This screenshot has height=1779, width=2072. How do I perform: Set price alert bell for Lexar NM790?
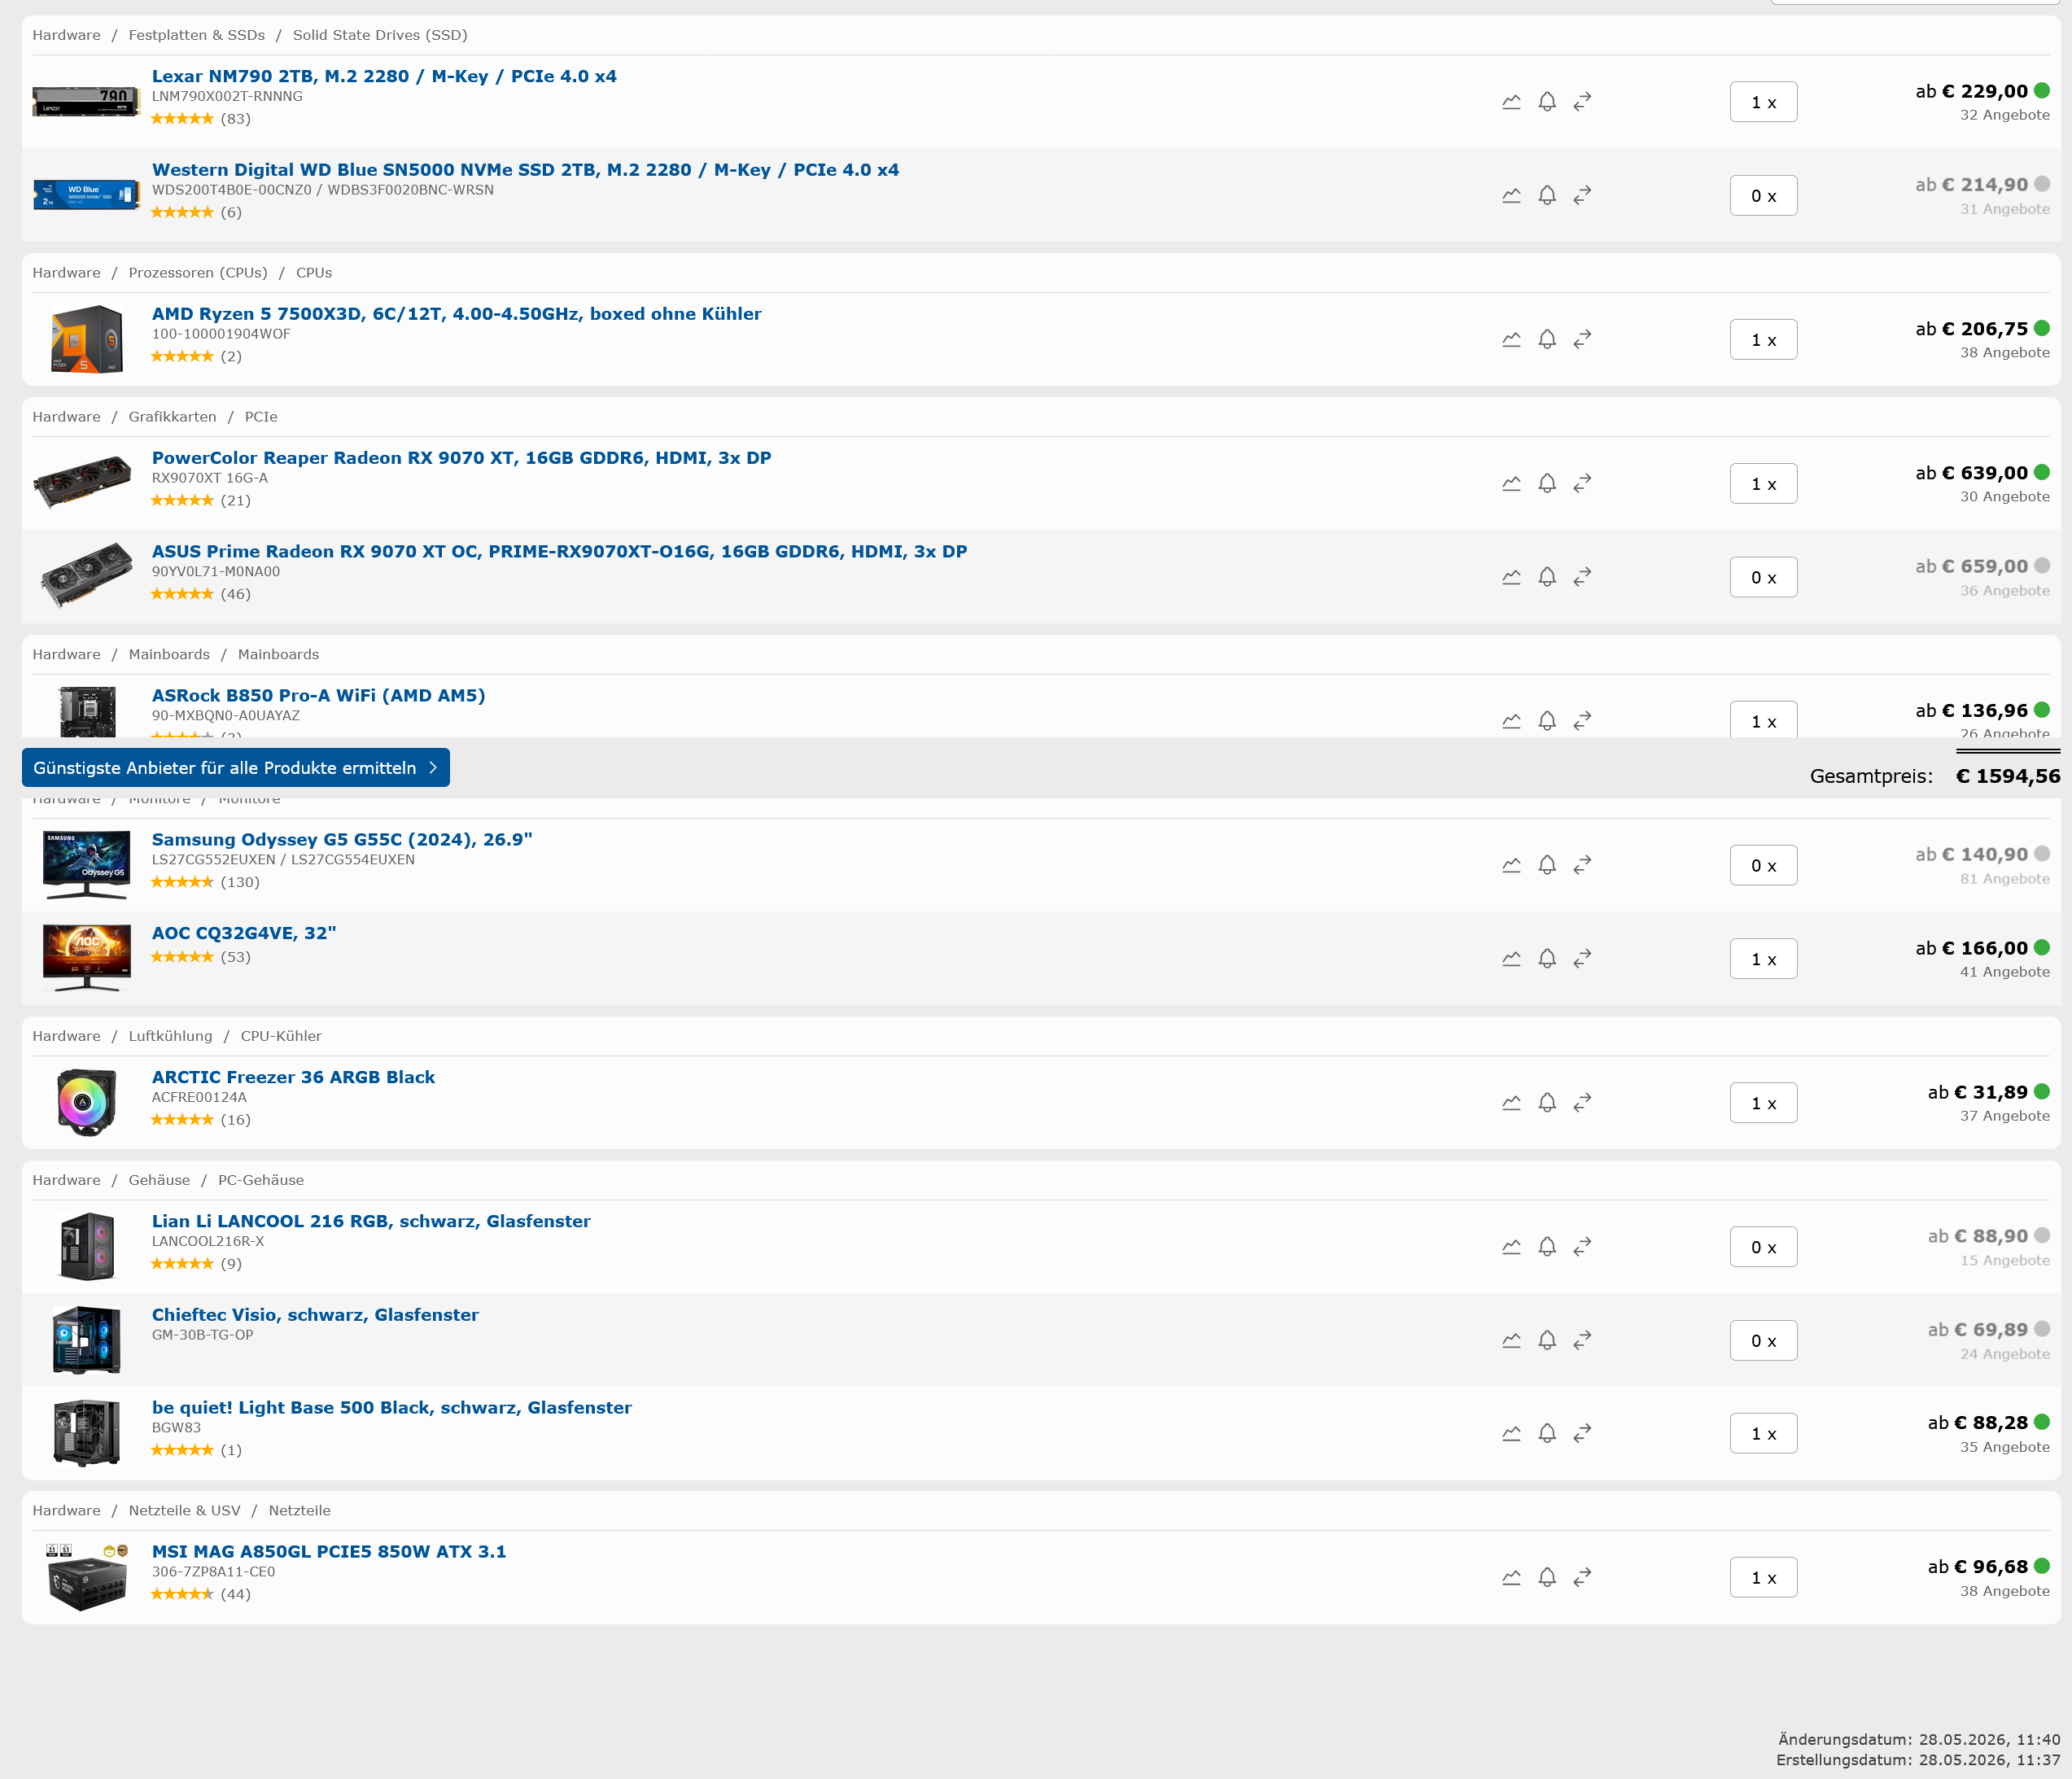click(1547, 102)
